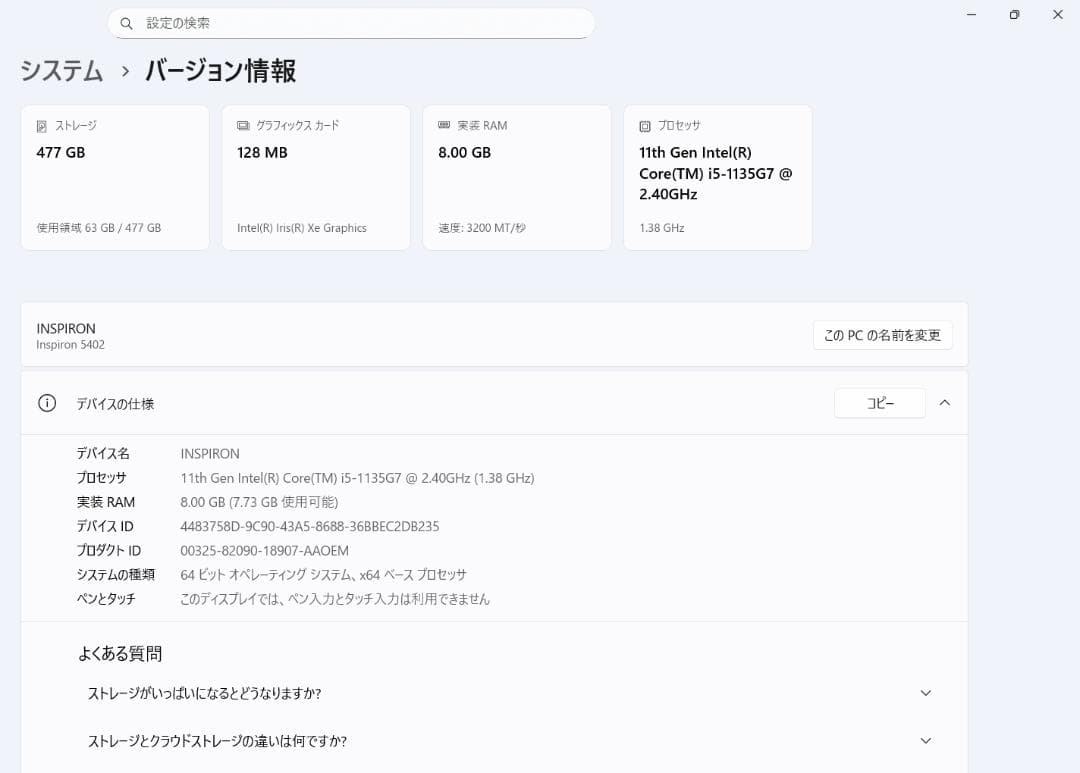1080x773 pixels.
Task: Click the Intel Core i5-1135G7 processor card
Action: point(717,177)
